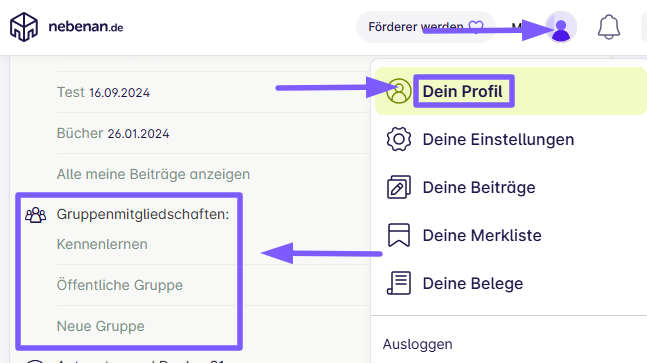Open Deine Beiträge menu entry

click(x=511, y=187)
